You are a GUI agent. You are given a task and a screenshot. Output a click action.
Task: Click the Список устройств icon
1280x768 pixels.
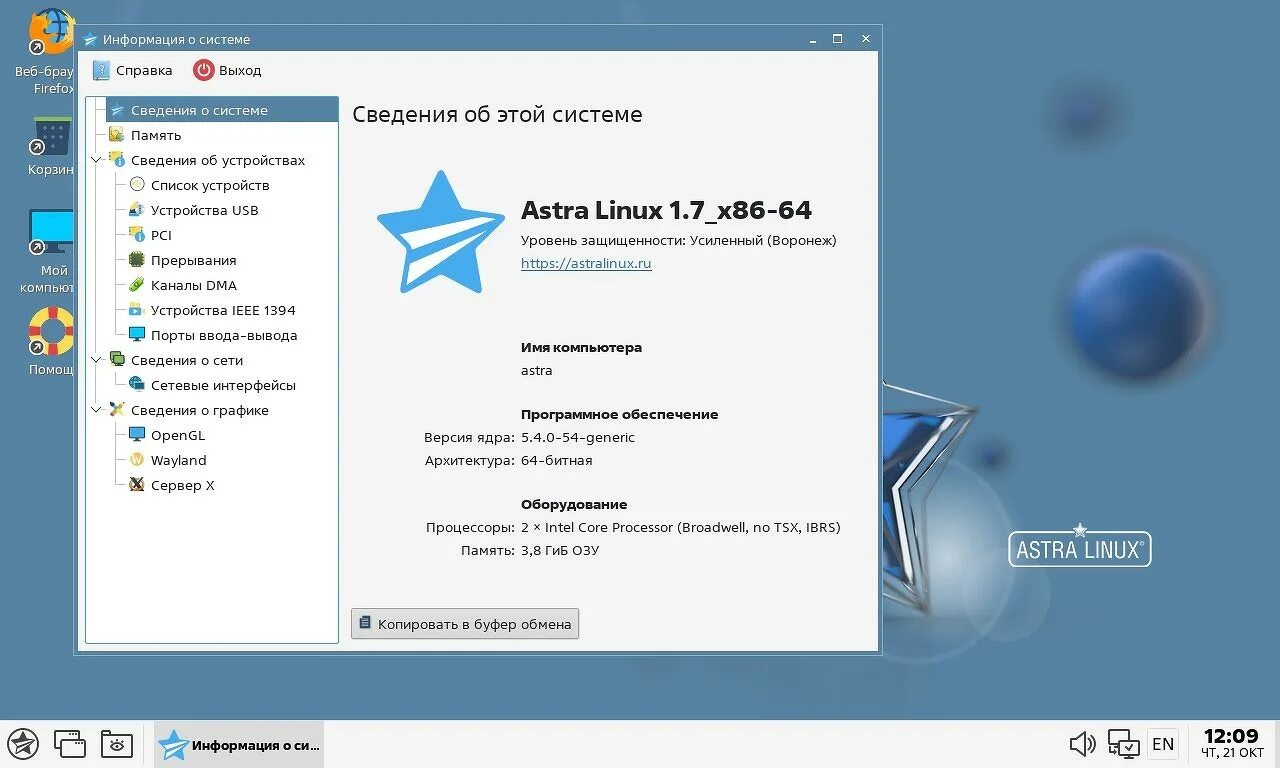pos(137,185)
